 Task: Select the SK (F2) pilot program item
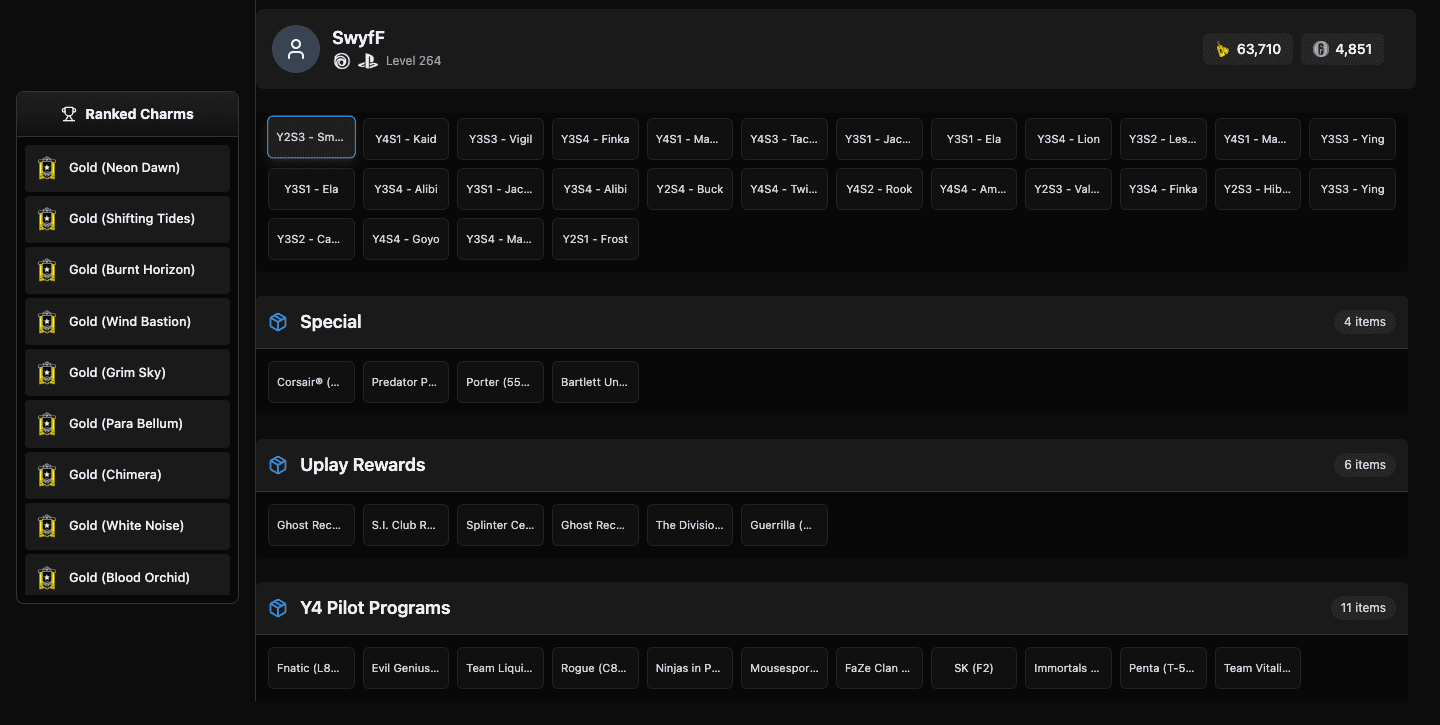(973, 668)
